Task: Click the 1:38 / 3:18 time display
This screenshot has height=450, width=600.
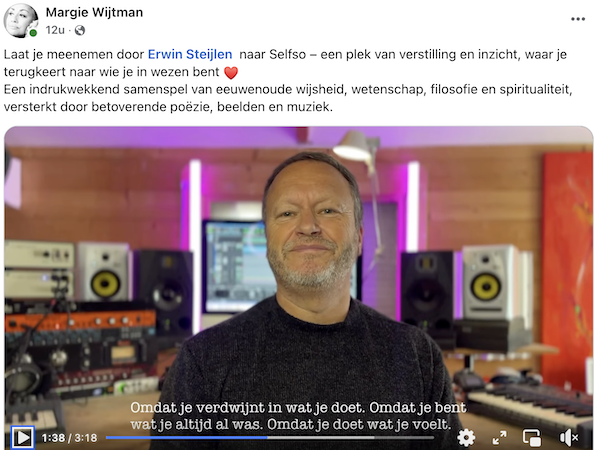Action: (69, 438)
